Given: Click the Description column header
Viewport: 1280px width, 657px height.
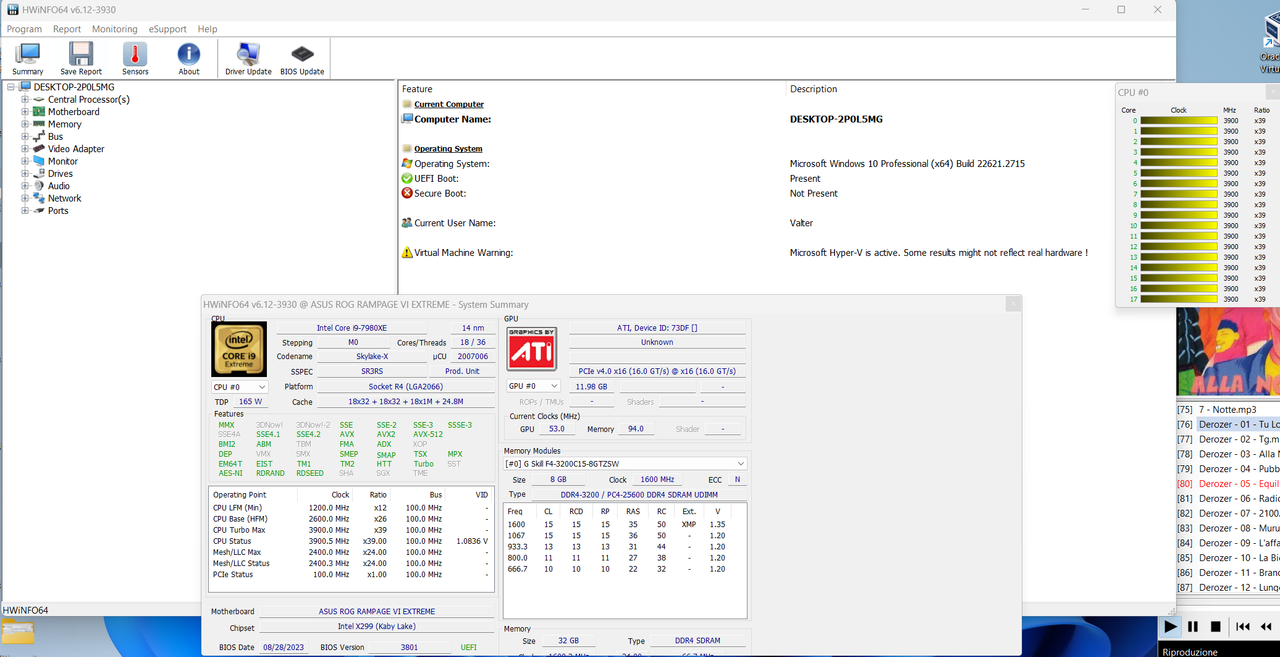Looking at the screenshot, I should 813,89.
